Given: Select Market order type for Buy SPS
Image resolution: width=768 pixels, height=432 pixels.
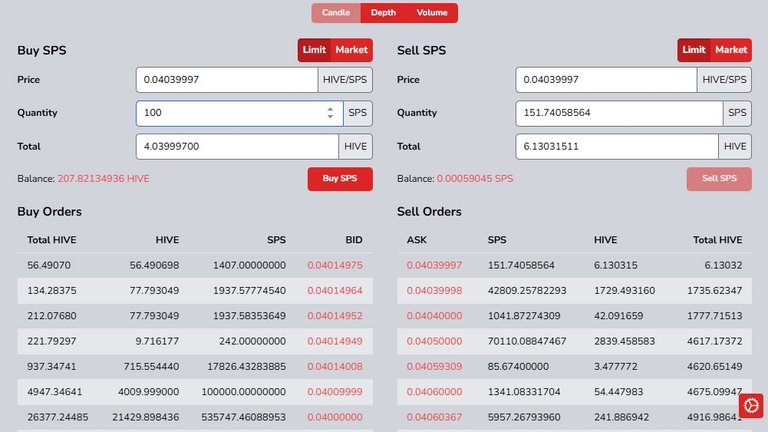Looking at the screenshot, I should coord(352,50).
